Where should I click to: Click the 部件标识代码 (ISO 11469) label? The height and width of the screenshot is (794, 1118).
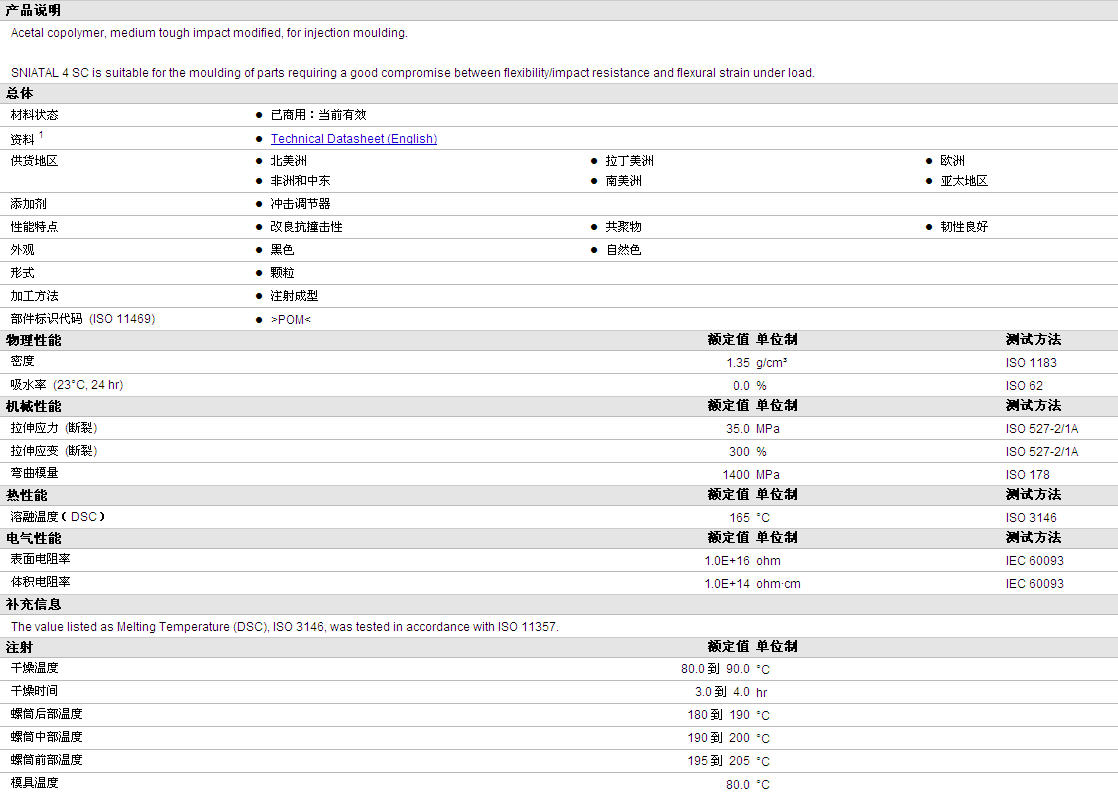[x=83, y=319]
